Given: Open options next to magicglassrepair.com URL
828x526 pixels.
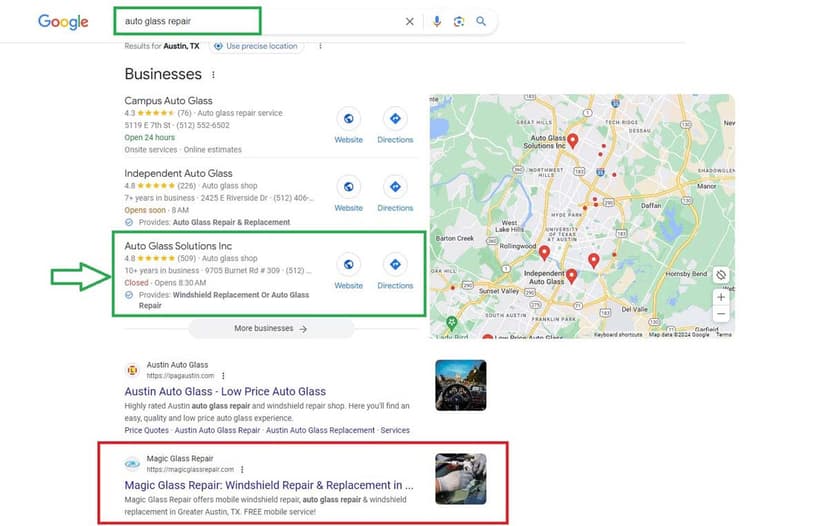Looking at the screenshot, I should pos(242,469).
